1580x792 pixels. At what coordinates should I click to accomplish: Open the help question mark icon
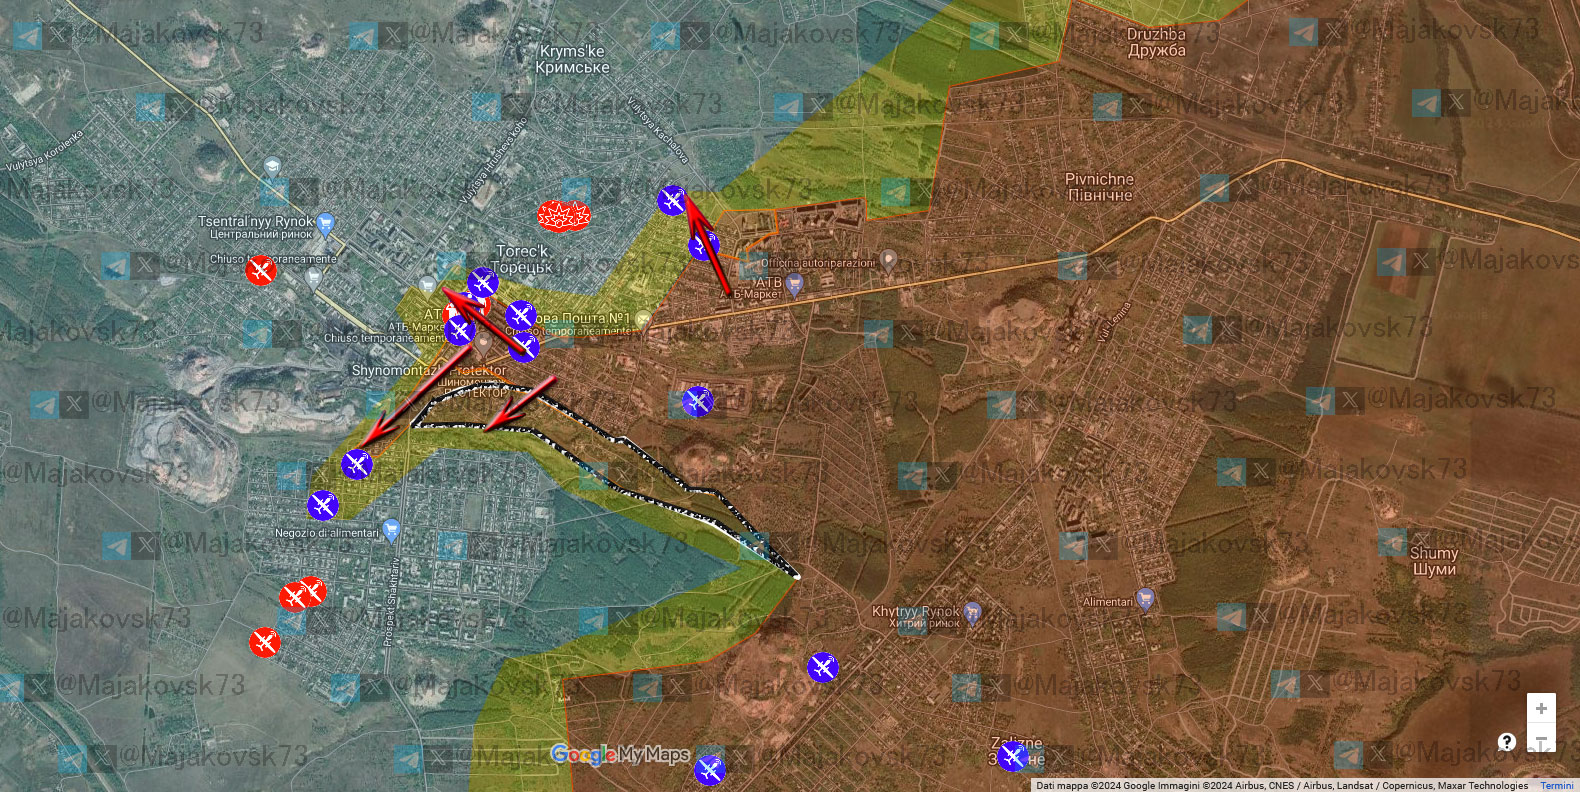coord(1507,742)
